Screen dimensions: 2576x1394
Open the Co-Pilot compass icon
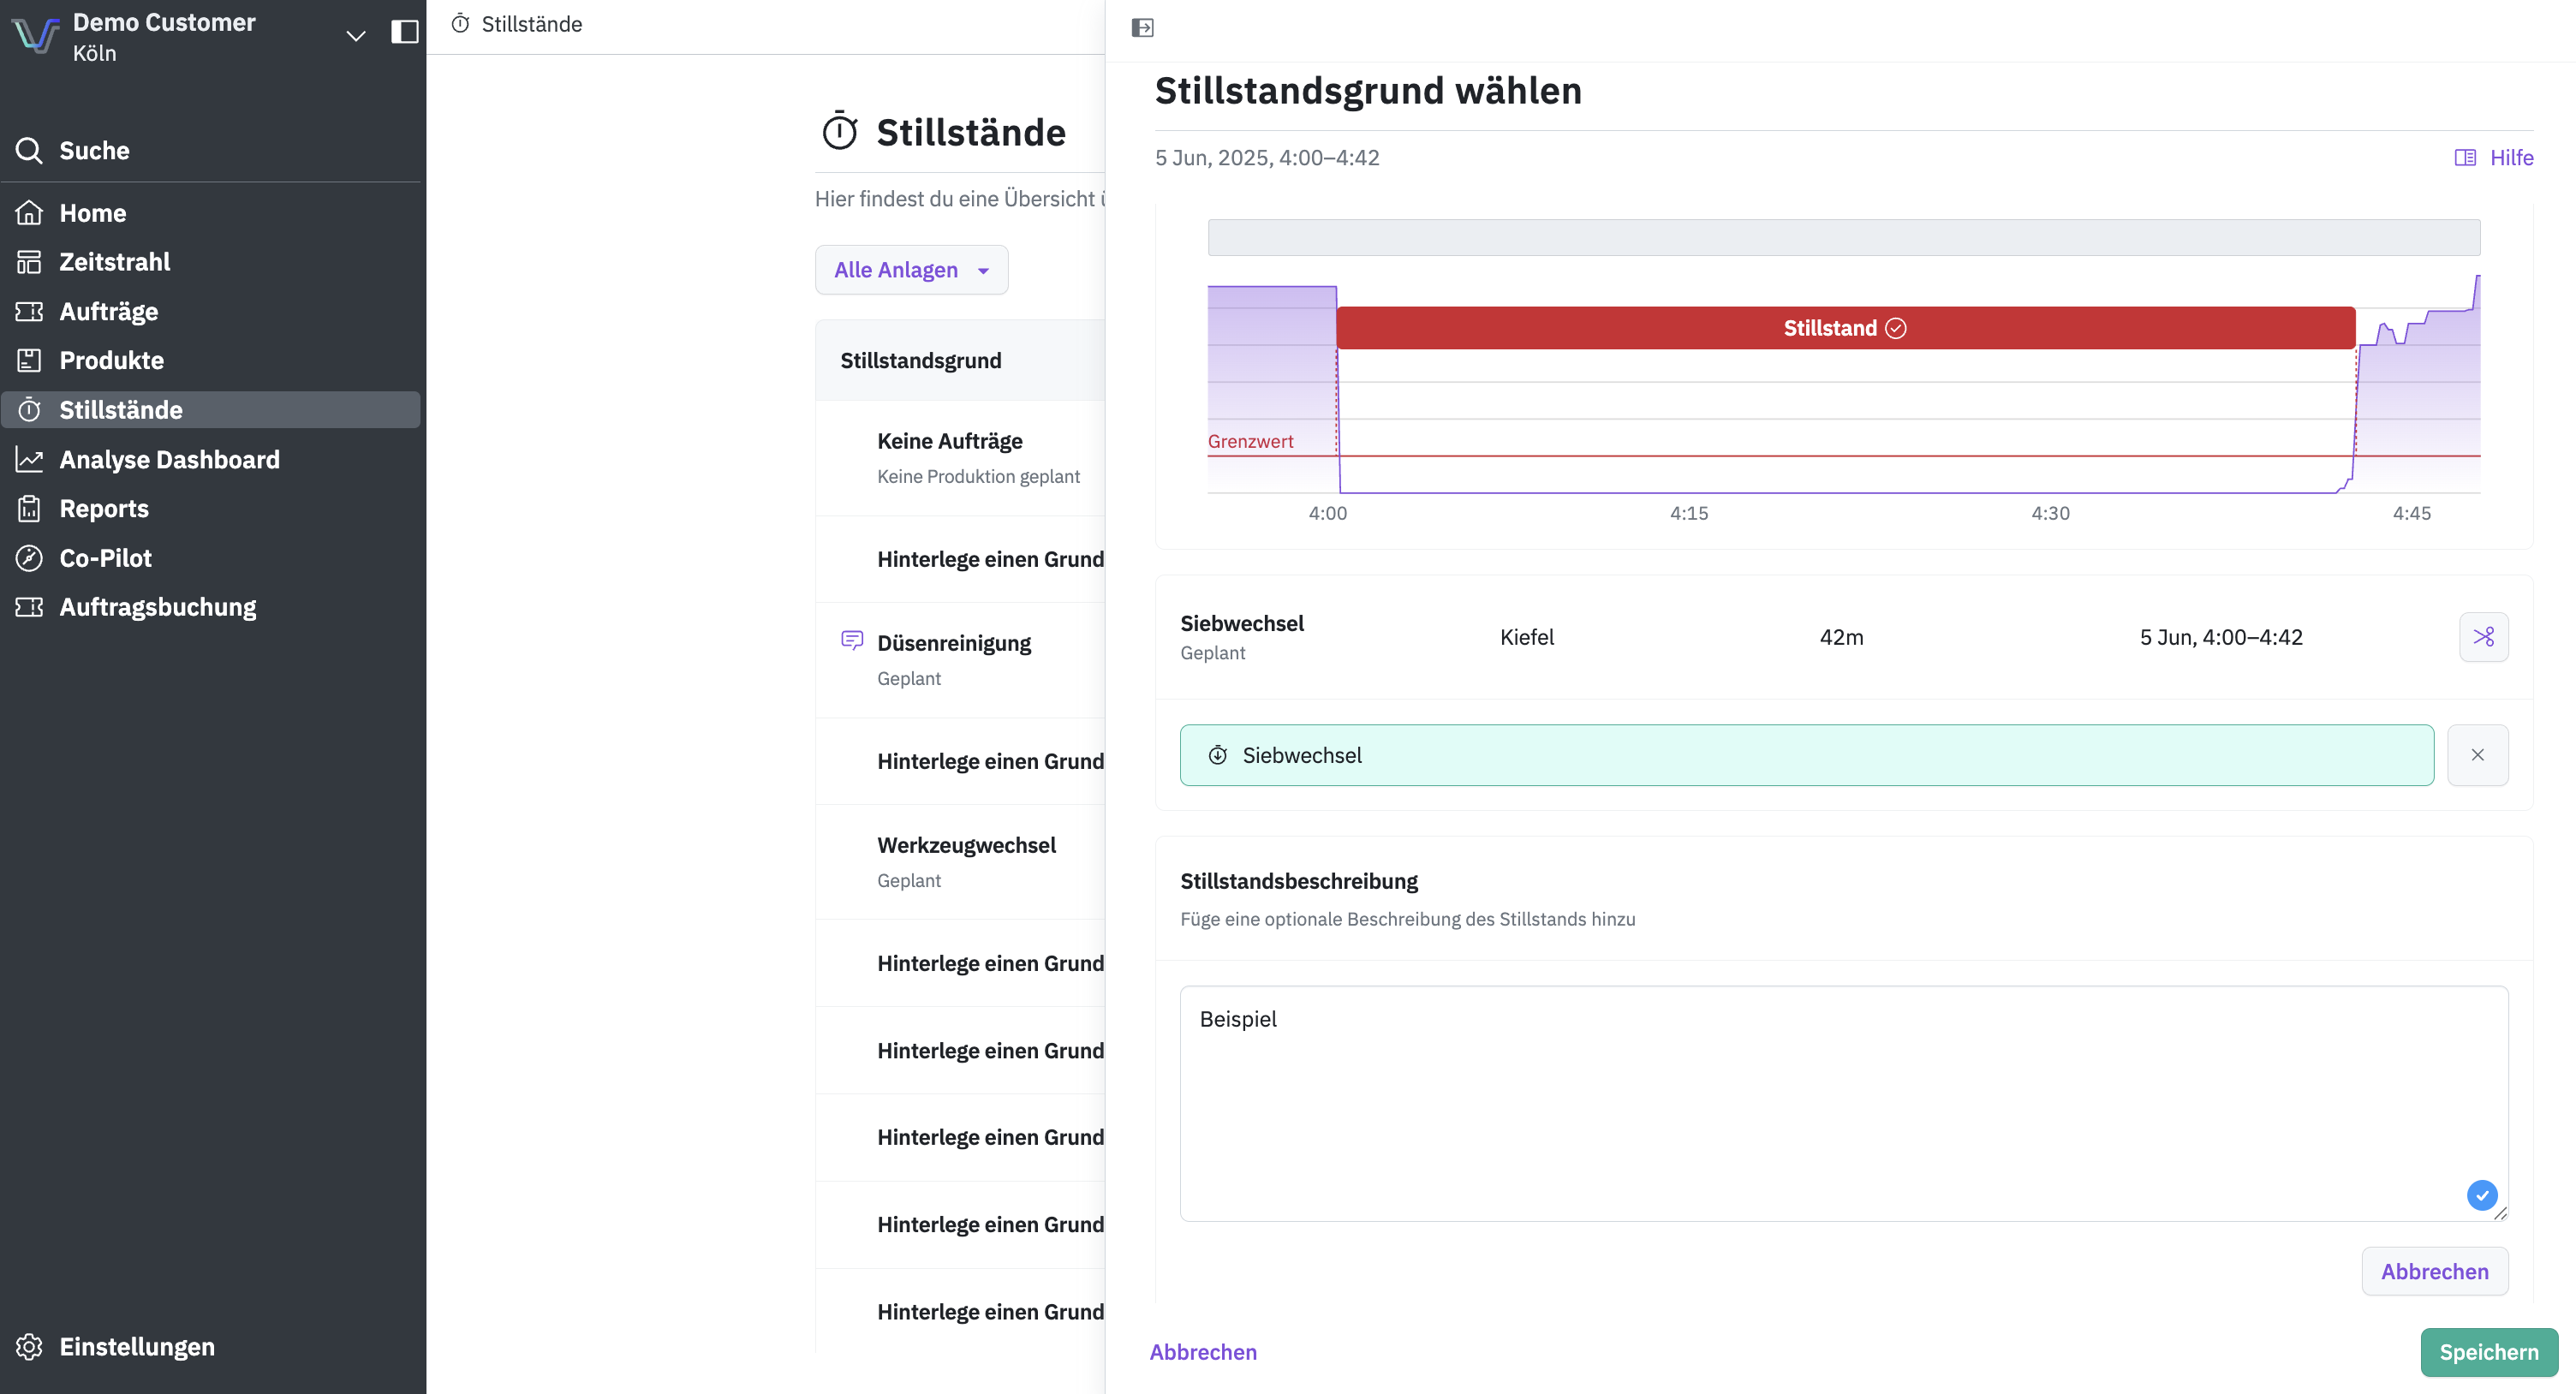[x=29, y=558]
